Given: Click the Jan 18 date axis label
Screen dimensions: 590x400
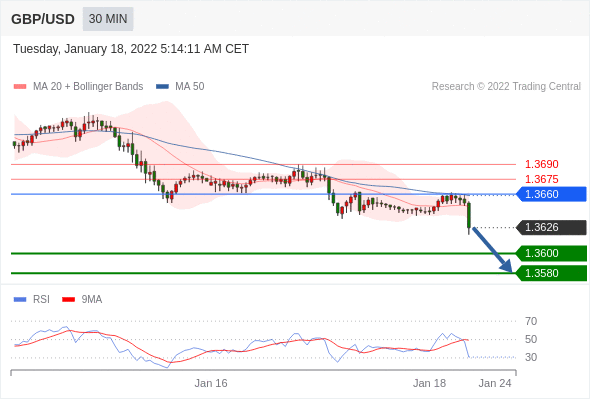Looking at the screenshot, I should [x=429, y=383].
